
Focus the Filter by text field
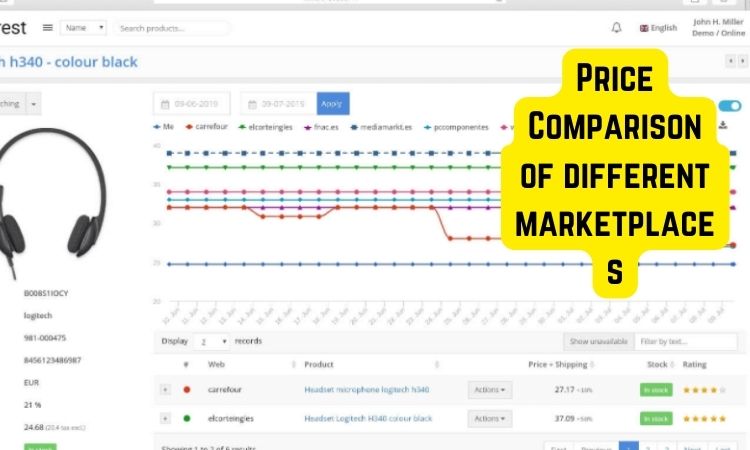[x=685, y=341]
